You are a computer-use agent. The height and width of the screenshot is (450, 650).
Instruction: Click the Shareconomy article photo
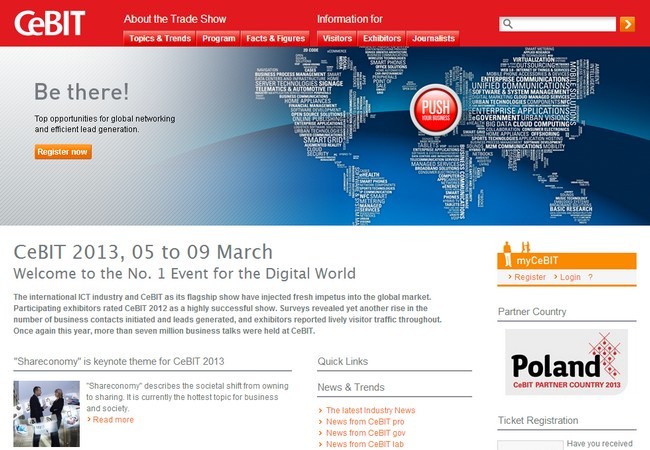click(x=46, y=414)
